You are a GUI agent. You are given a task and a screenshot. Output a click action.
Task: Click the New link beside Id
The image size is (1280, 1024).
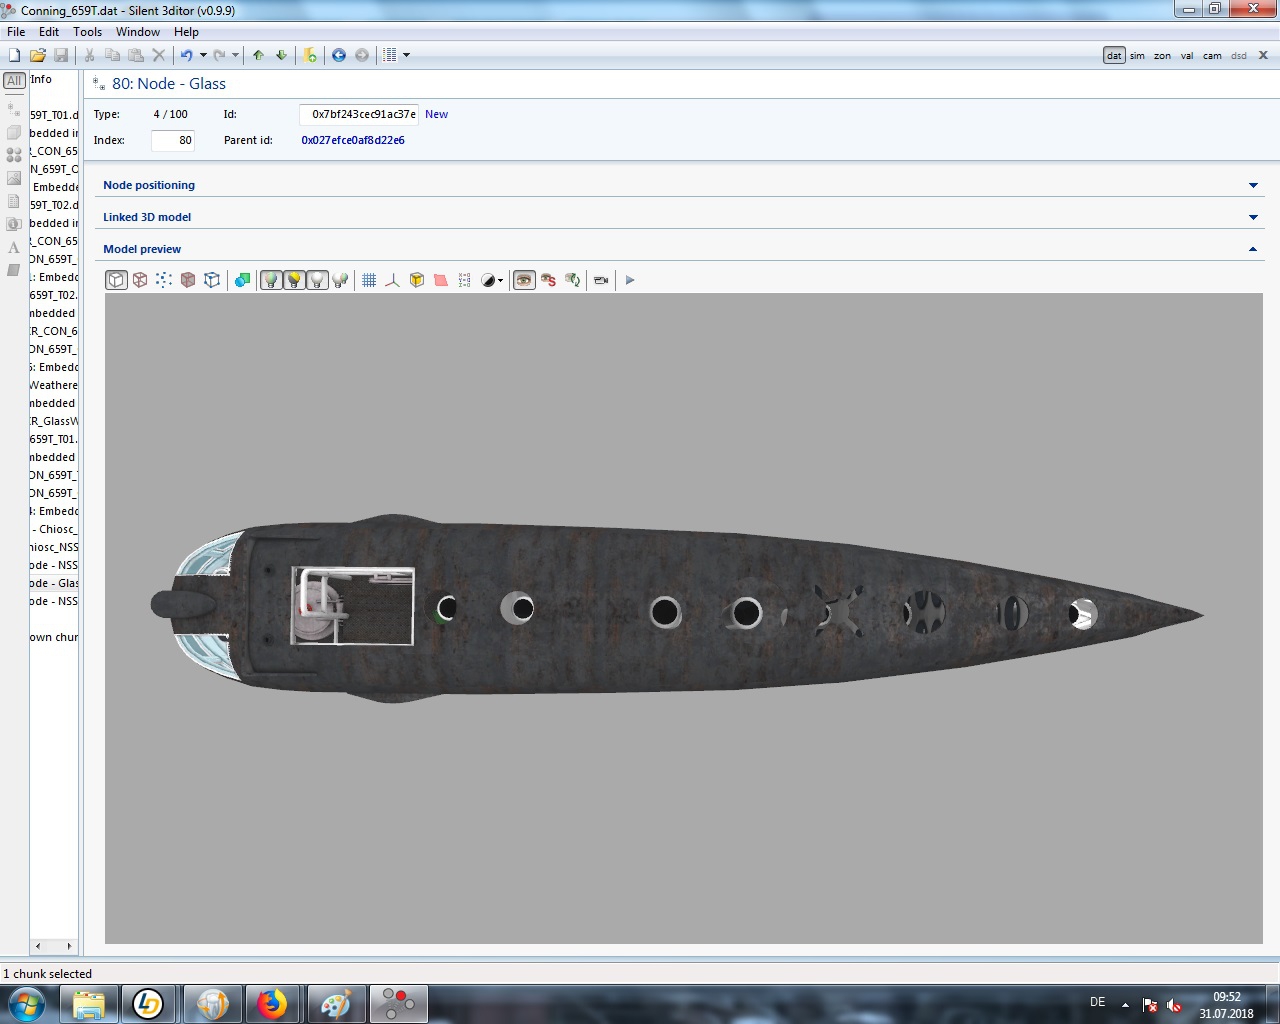click(x=436, y=114)
